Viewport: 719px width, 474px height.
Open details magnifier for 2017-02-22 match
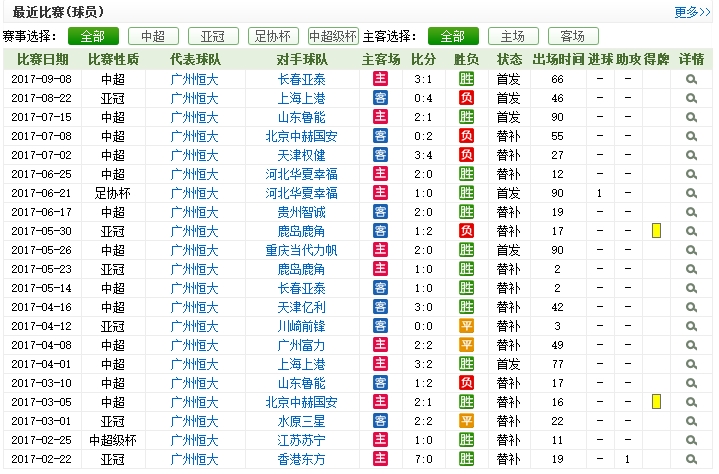point(691,459)
